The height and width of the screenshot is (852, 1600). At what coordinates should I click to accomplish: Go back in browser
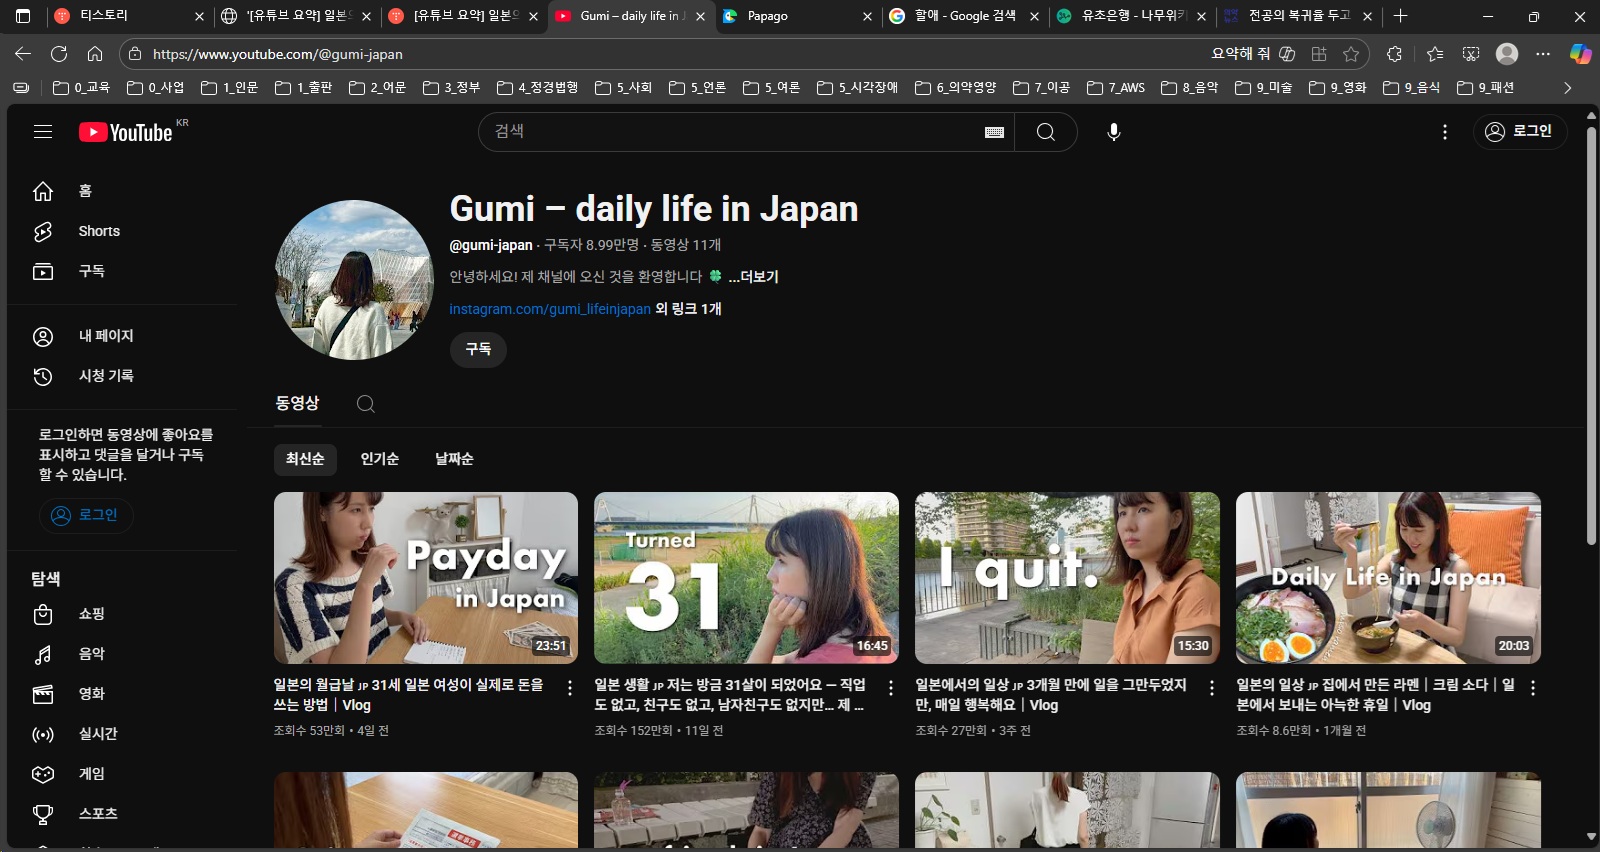23,54
